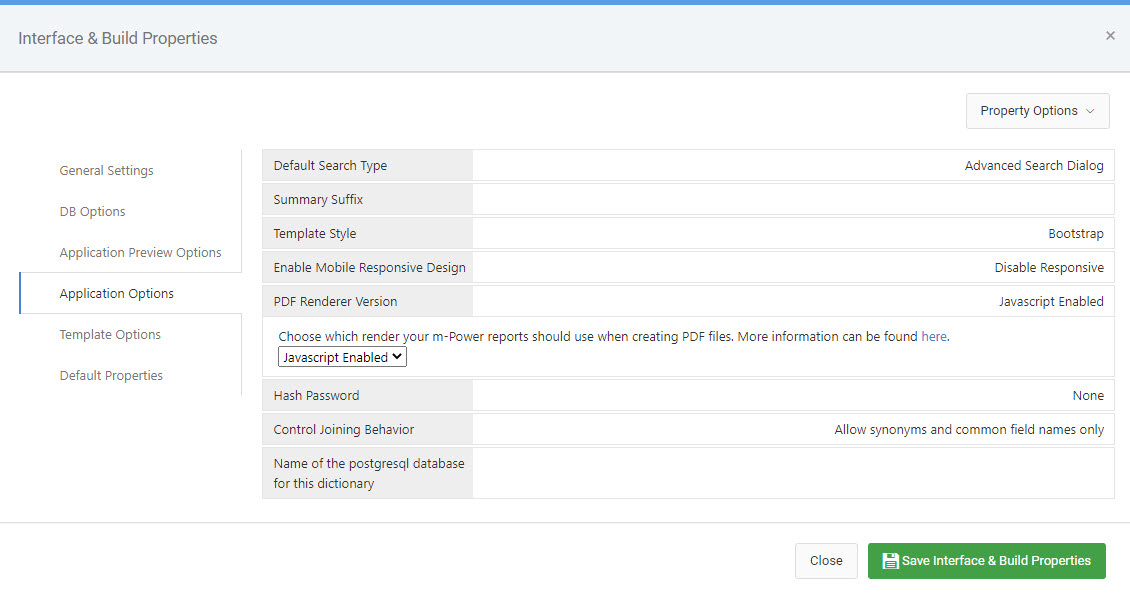Go to Template Options tab

110,335
